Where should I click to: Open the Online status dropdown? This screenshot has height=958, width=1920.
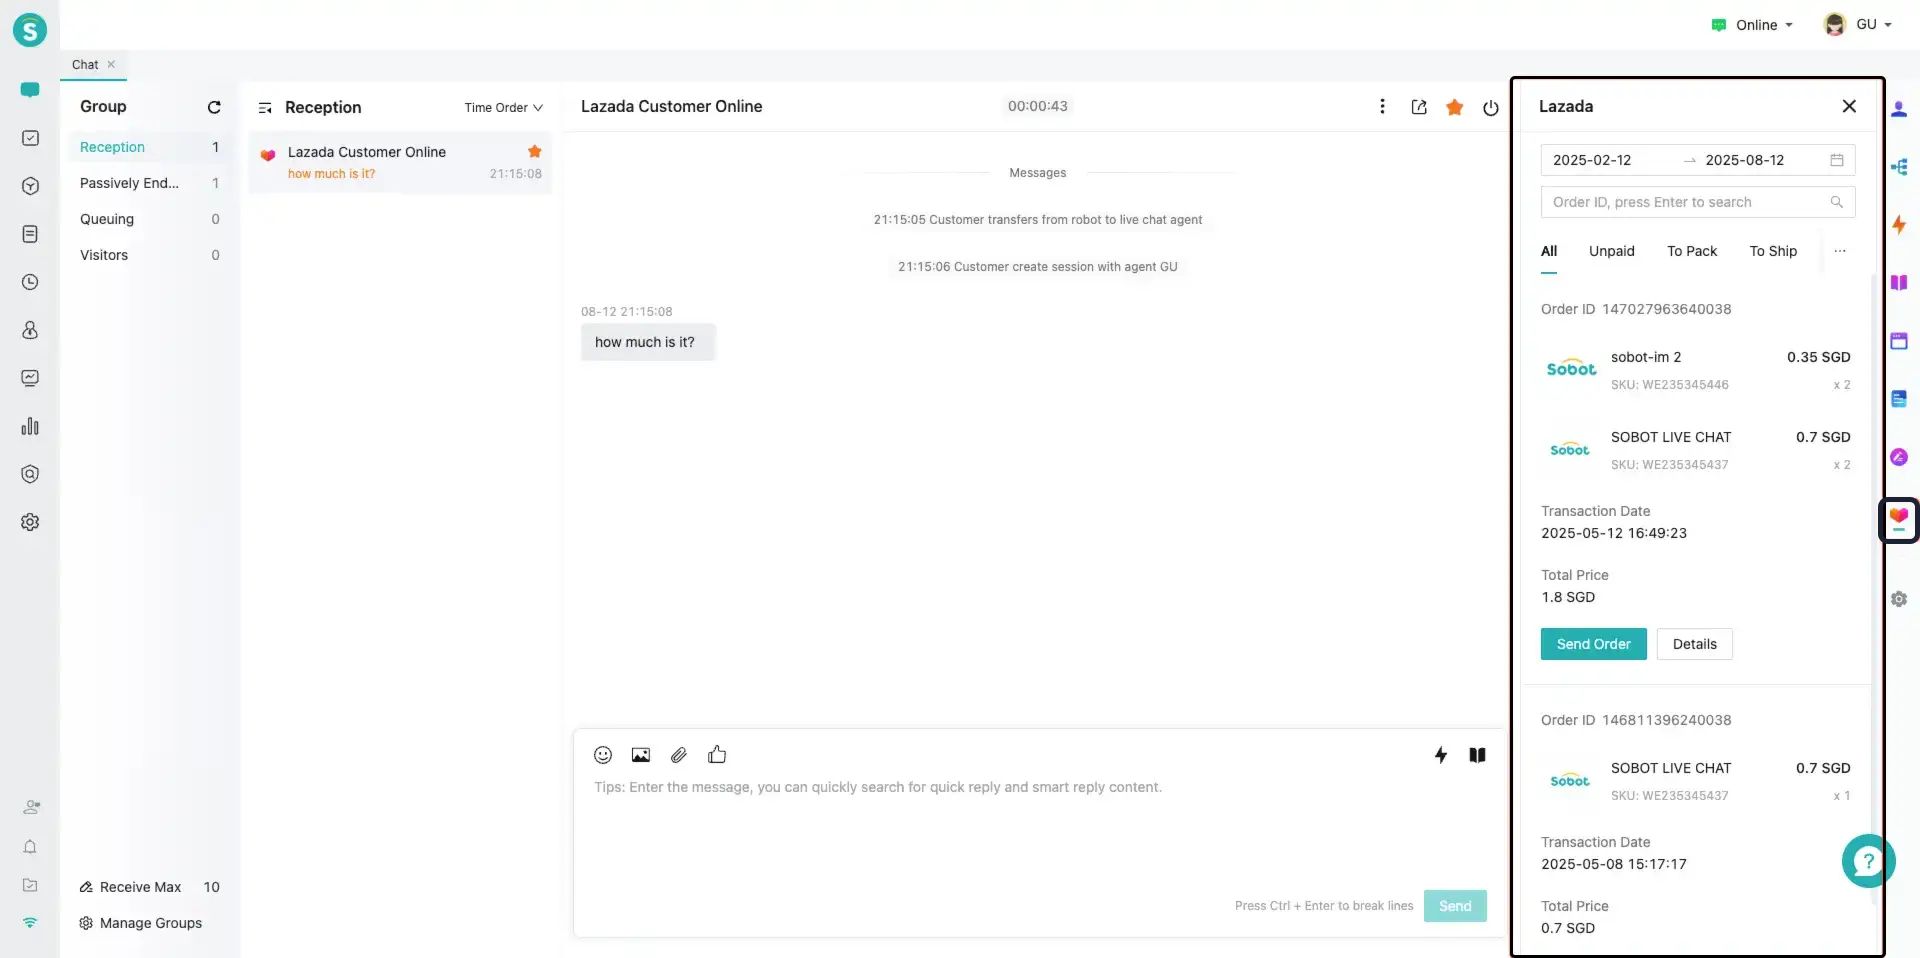coord(1753,25)
